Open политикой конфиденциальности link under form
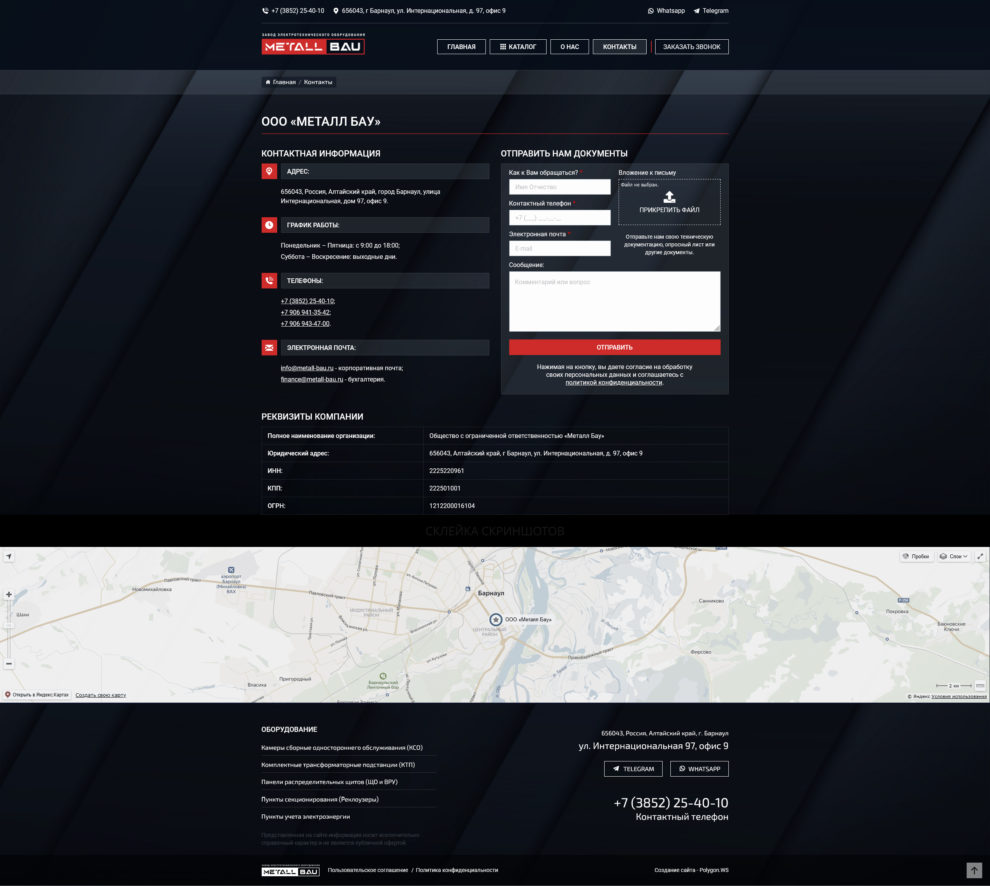Image resolution: width=990 pixels, height=886 pixels. click(x=614, y=383)
